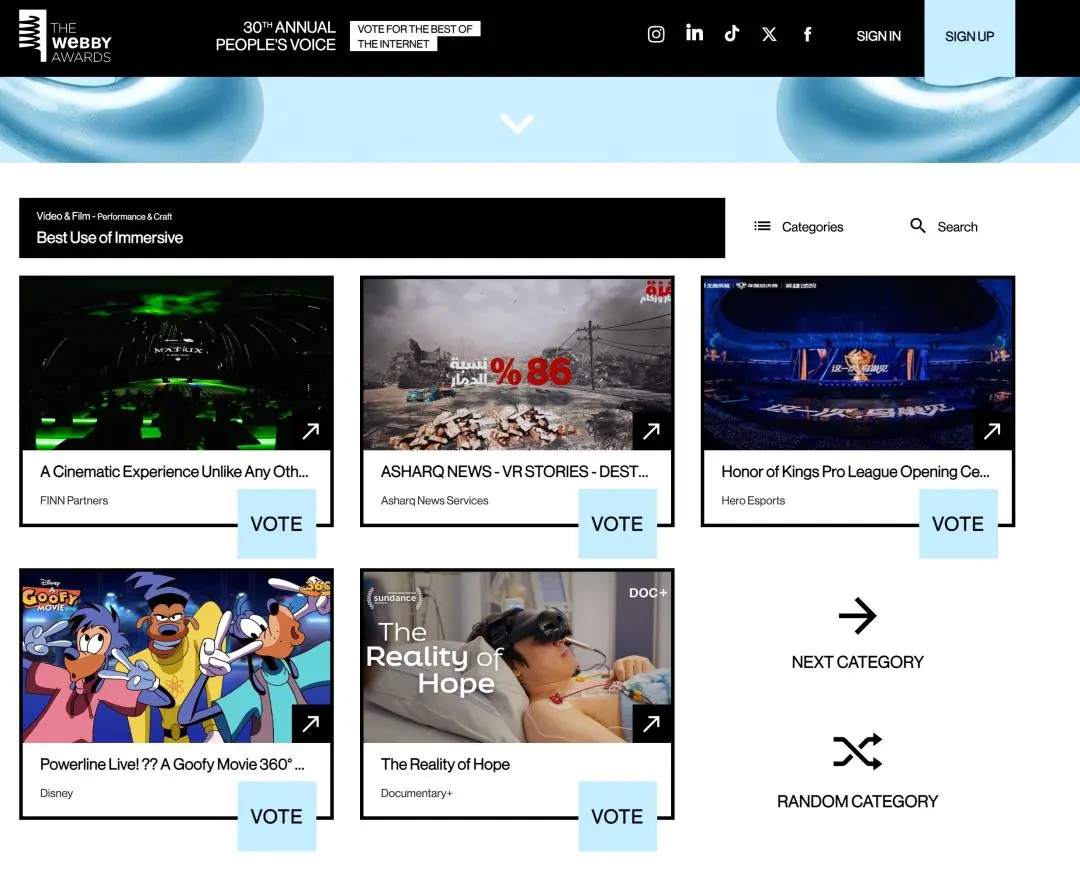
Task: Vote for Powerline Live Goofy Movie entry
Action: click(276, 817)
